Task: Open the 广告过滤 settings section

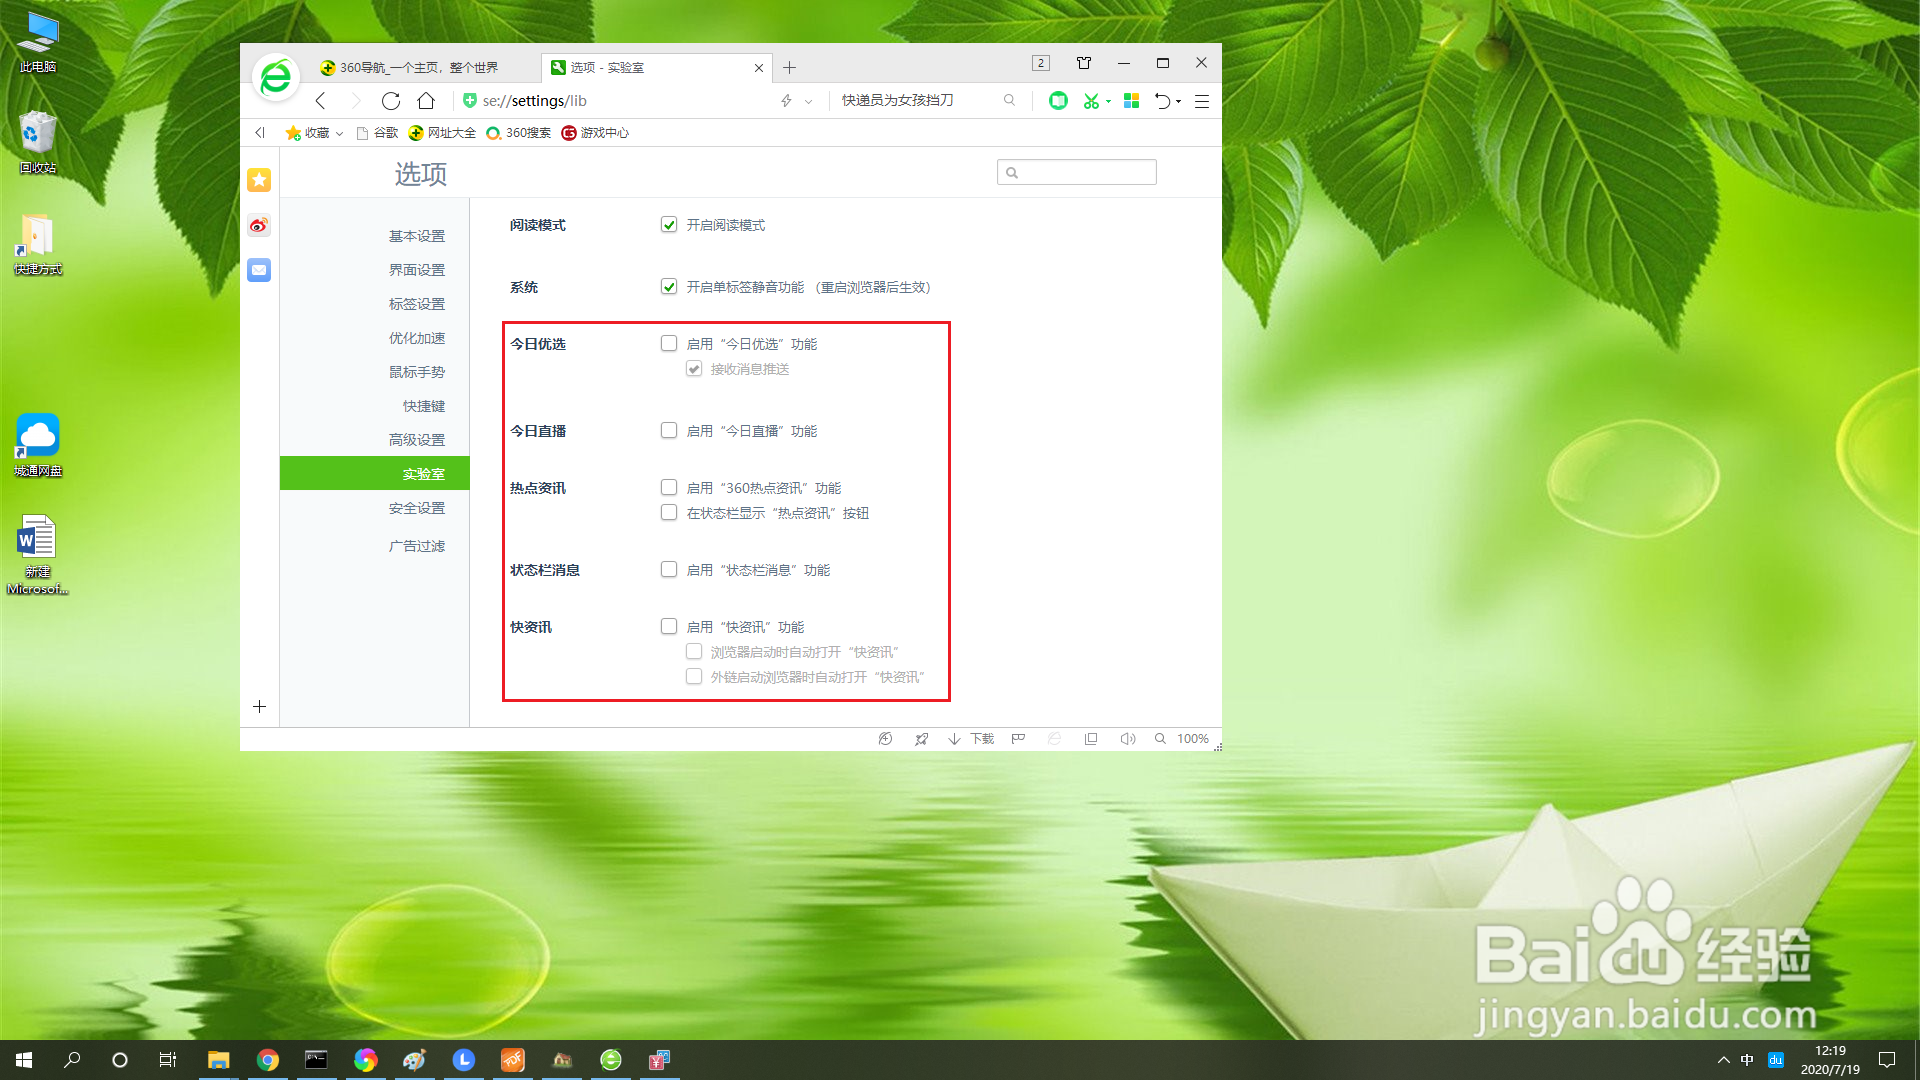Action: (417, 546)
